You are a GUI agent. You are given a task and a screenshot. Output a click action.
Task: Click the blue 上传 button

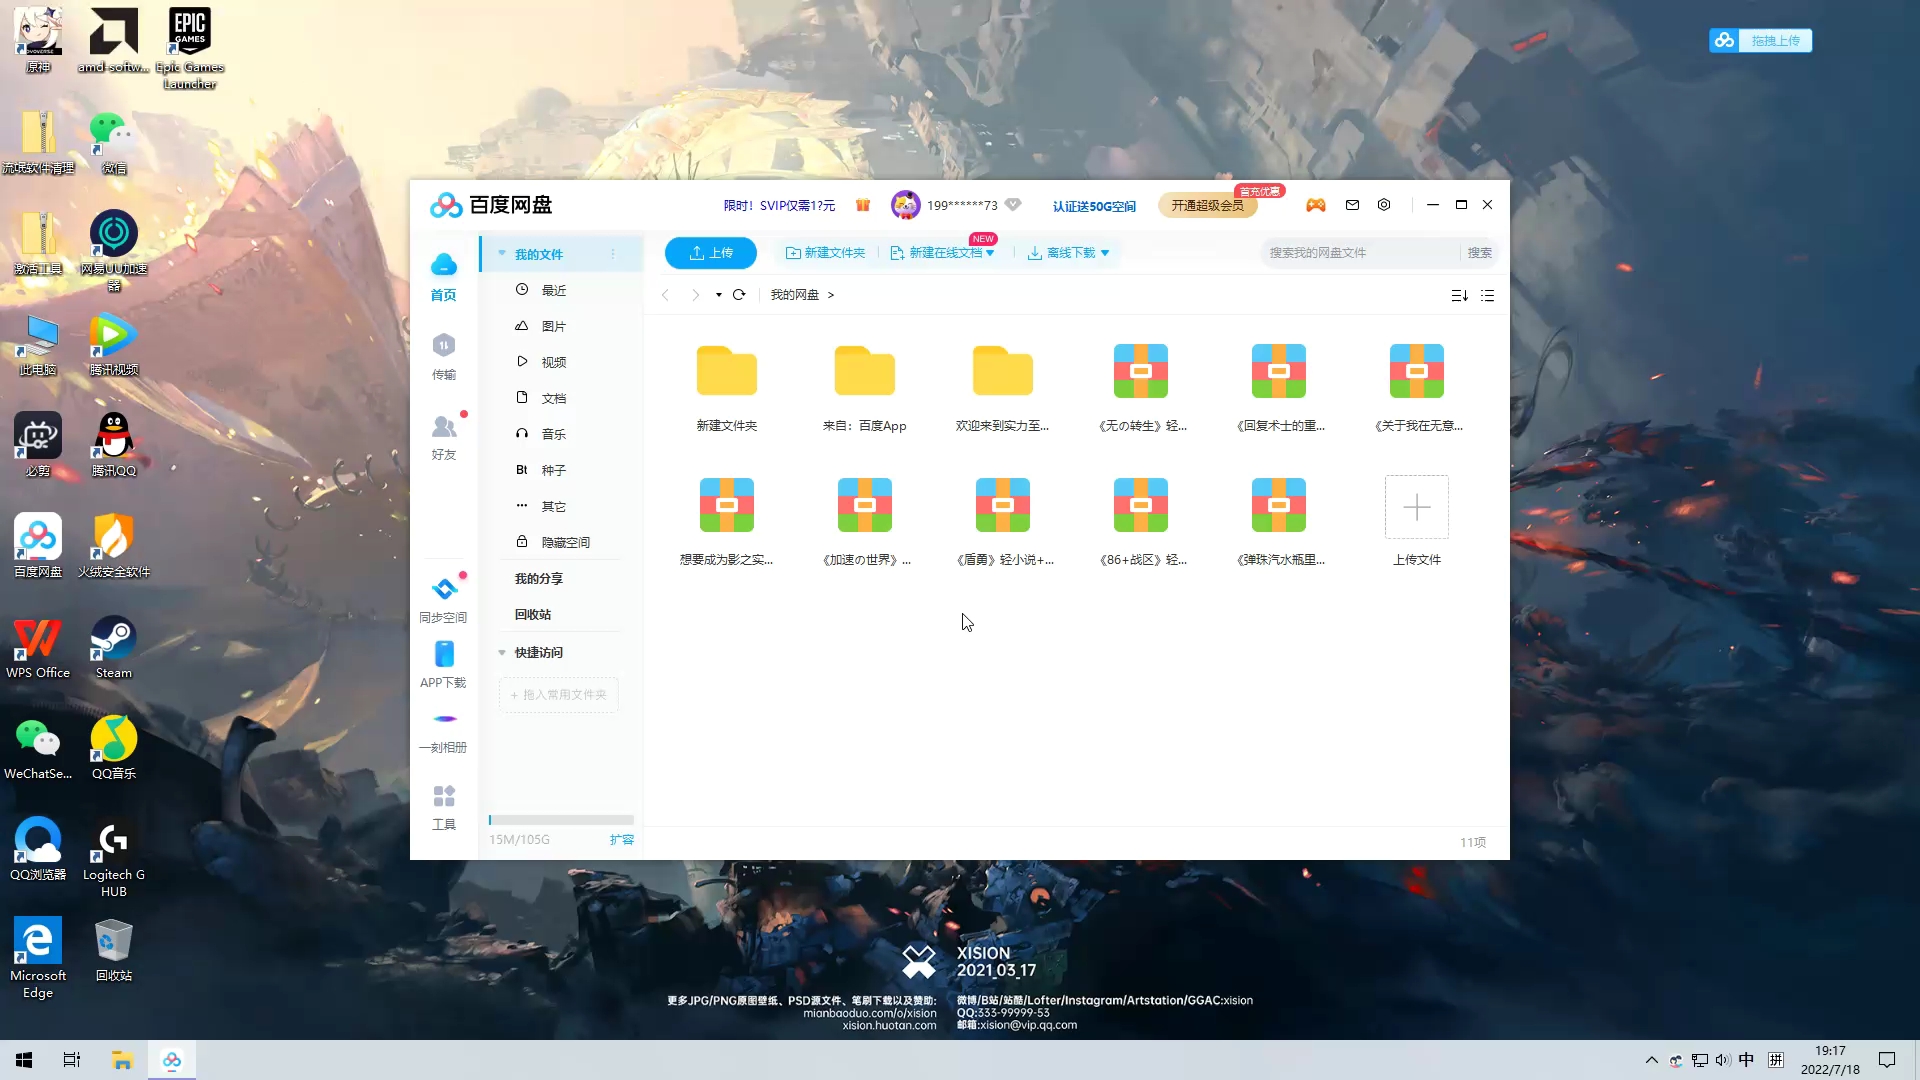click(x=711, y=253)
